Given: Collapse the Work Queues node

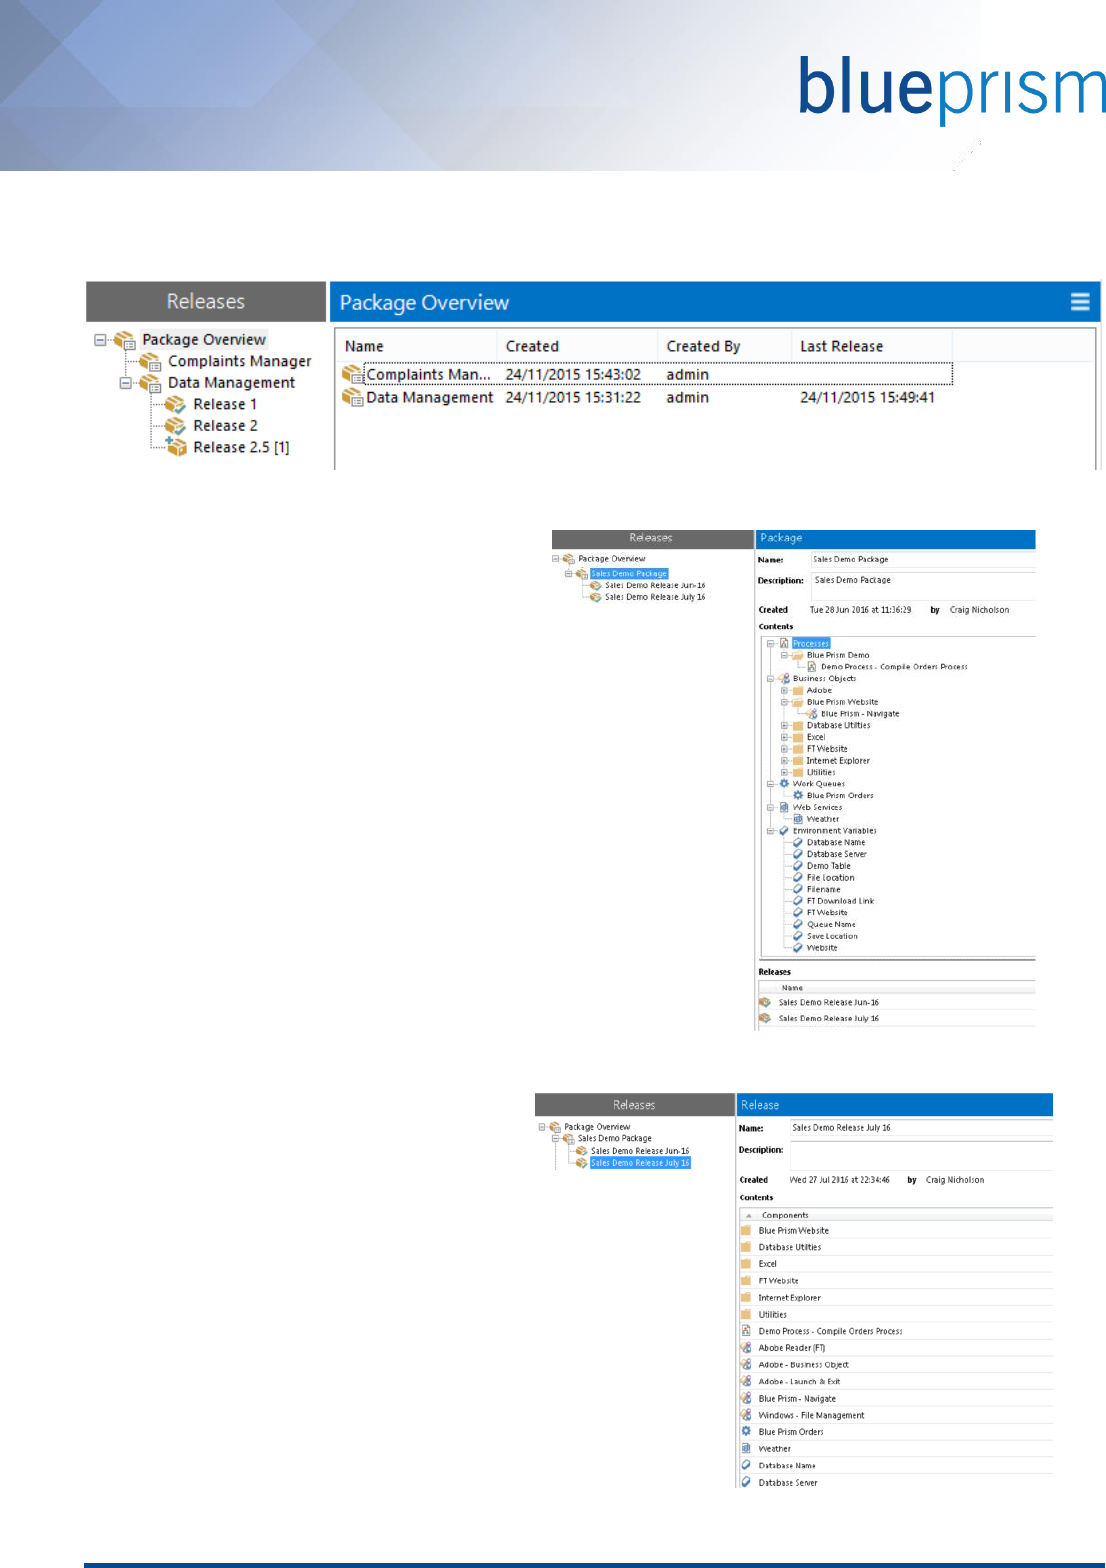Looking at the screenshot, I should point(771,784).
